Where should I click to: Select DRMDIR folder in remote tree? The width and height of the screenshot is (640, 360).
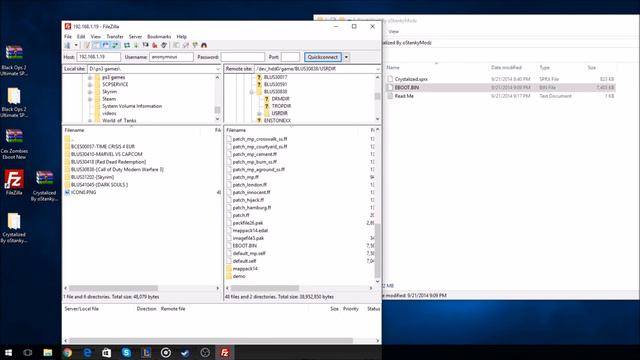point(280,99)
